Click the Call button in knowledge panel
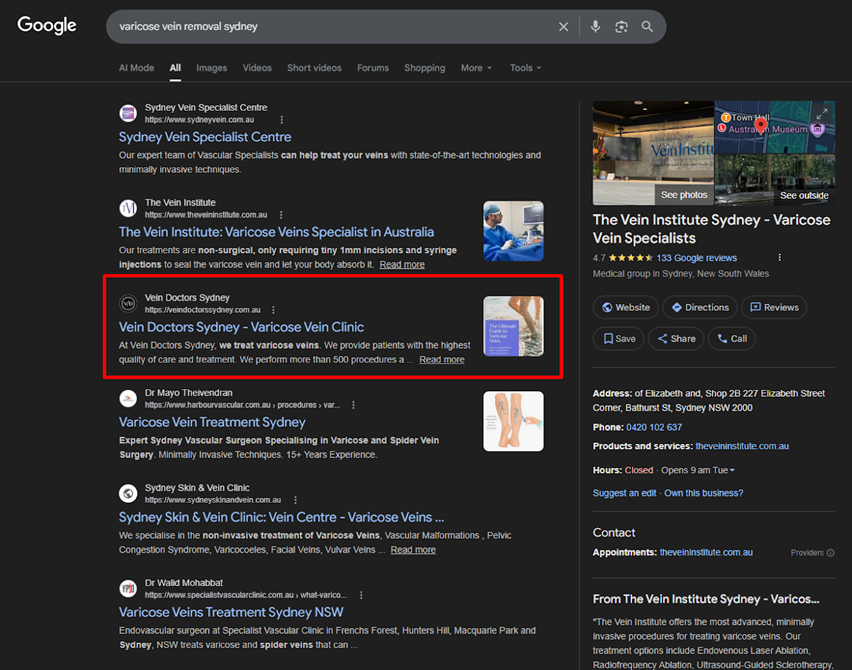This screenshot has width=852, height=670. (731, 338)
